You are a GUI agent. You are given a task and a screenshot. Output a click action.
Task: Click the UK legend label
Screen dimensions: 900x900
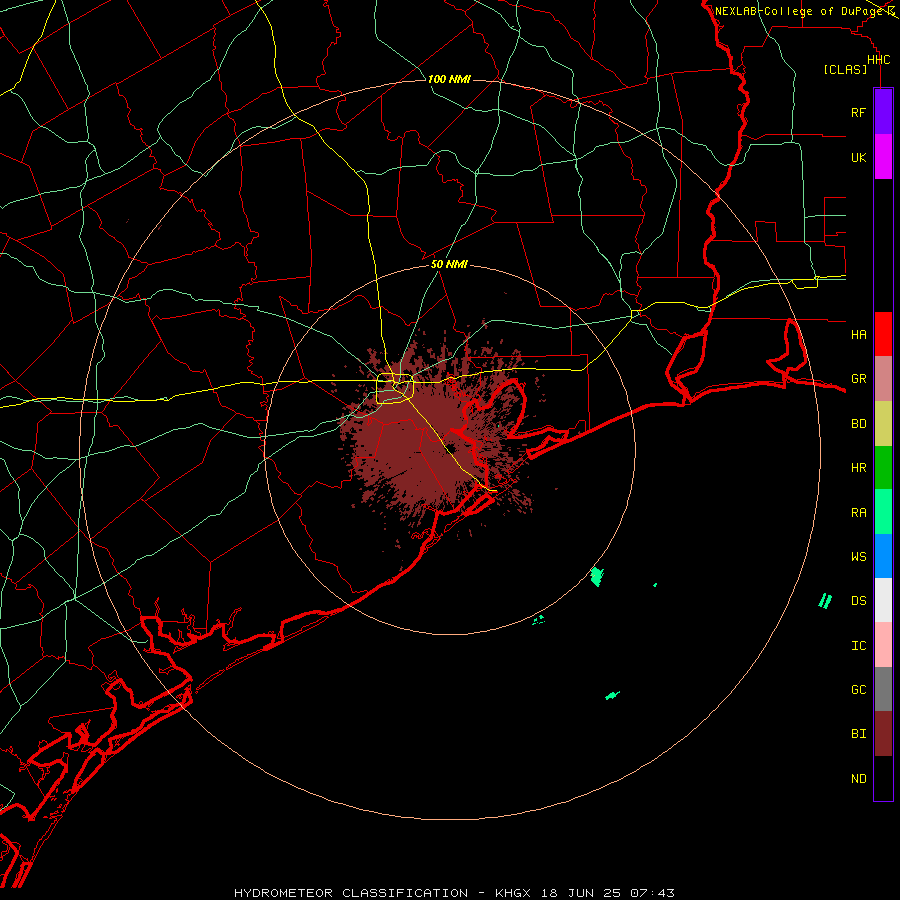coord(858,158)
